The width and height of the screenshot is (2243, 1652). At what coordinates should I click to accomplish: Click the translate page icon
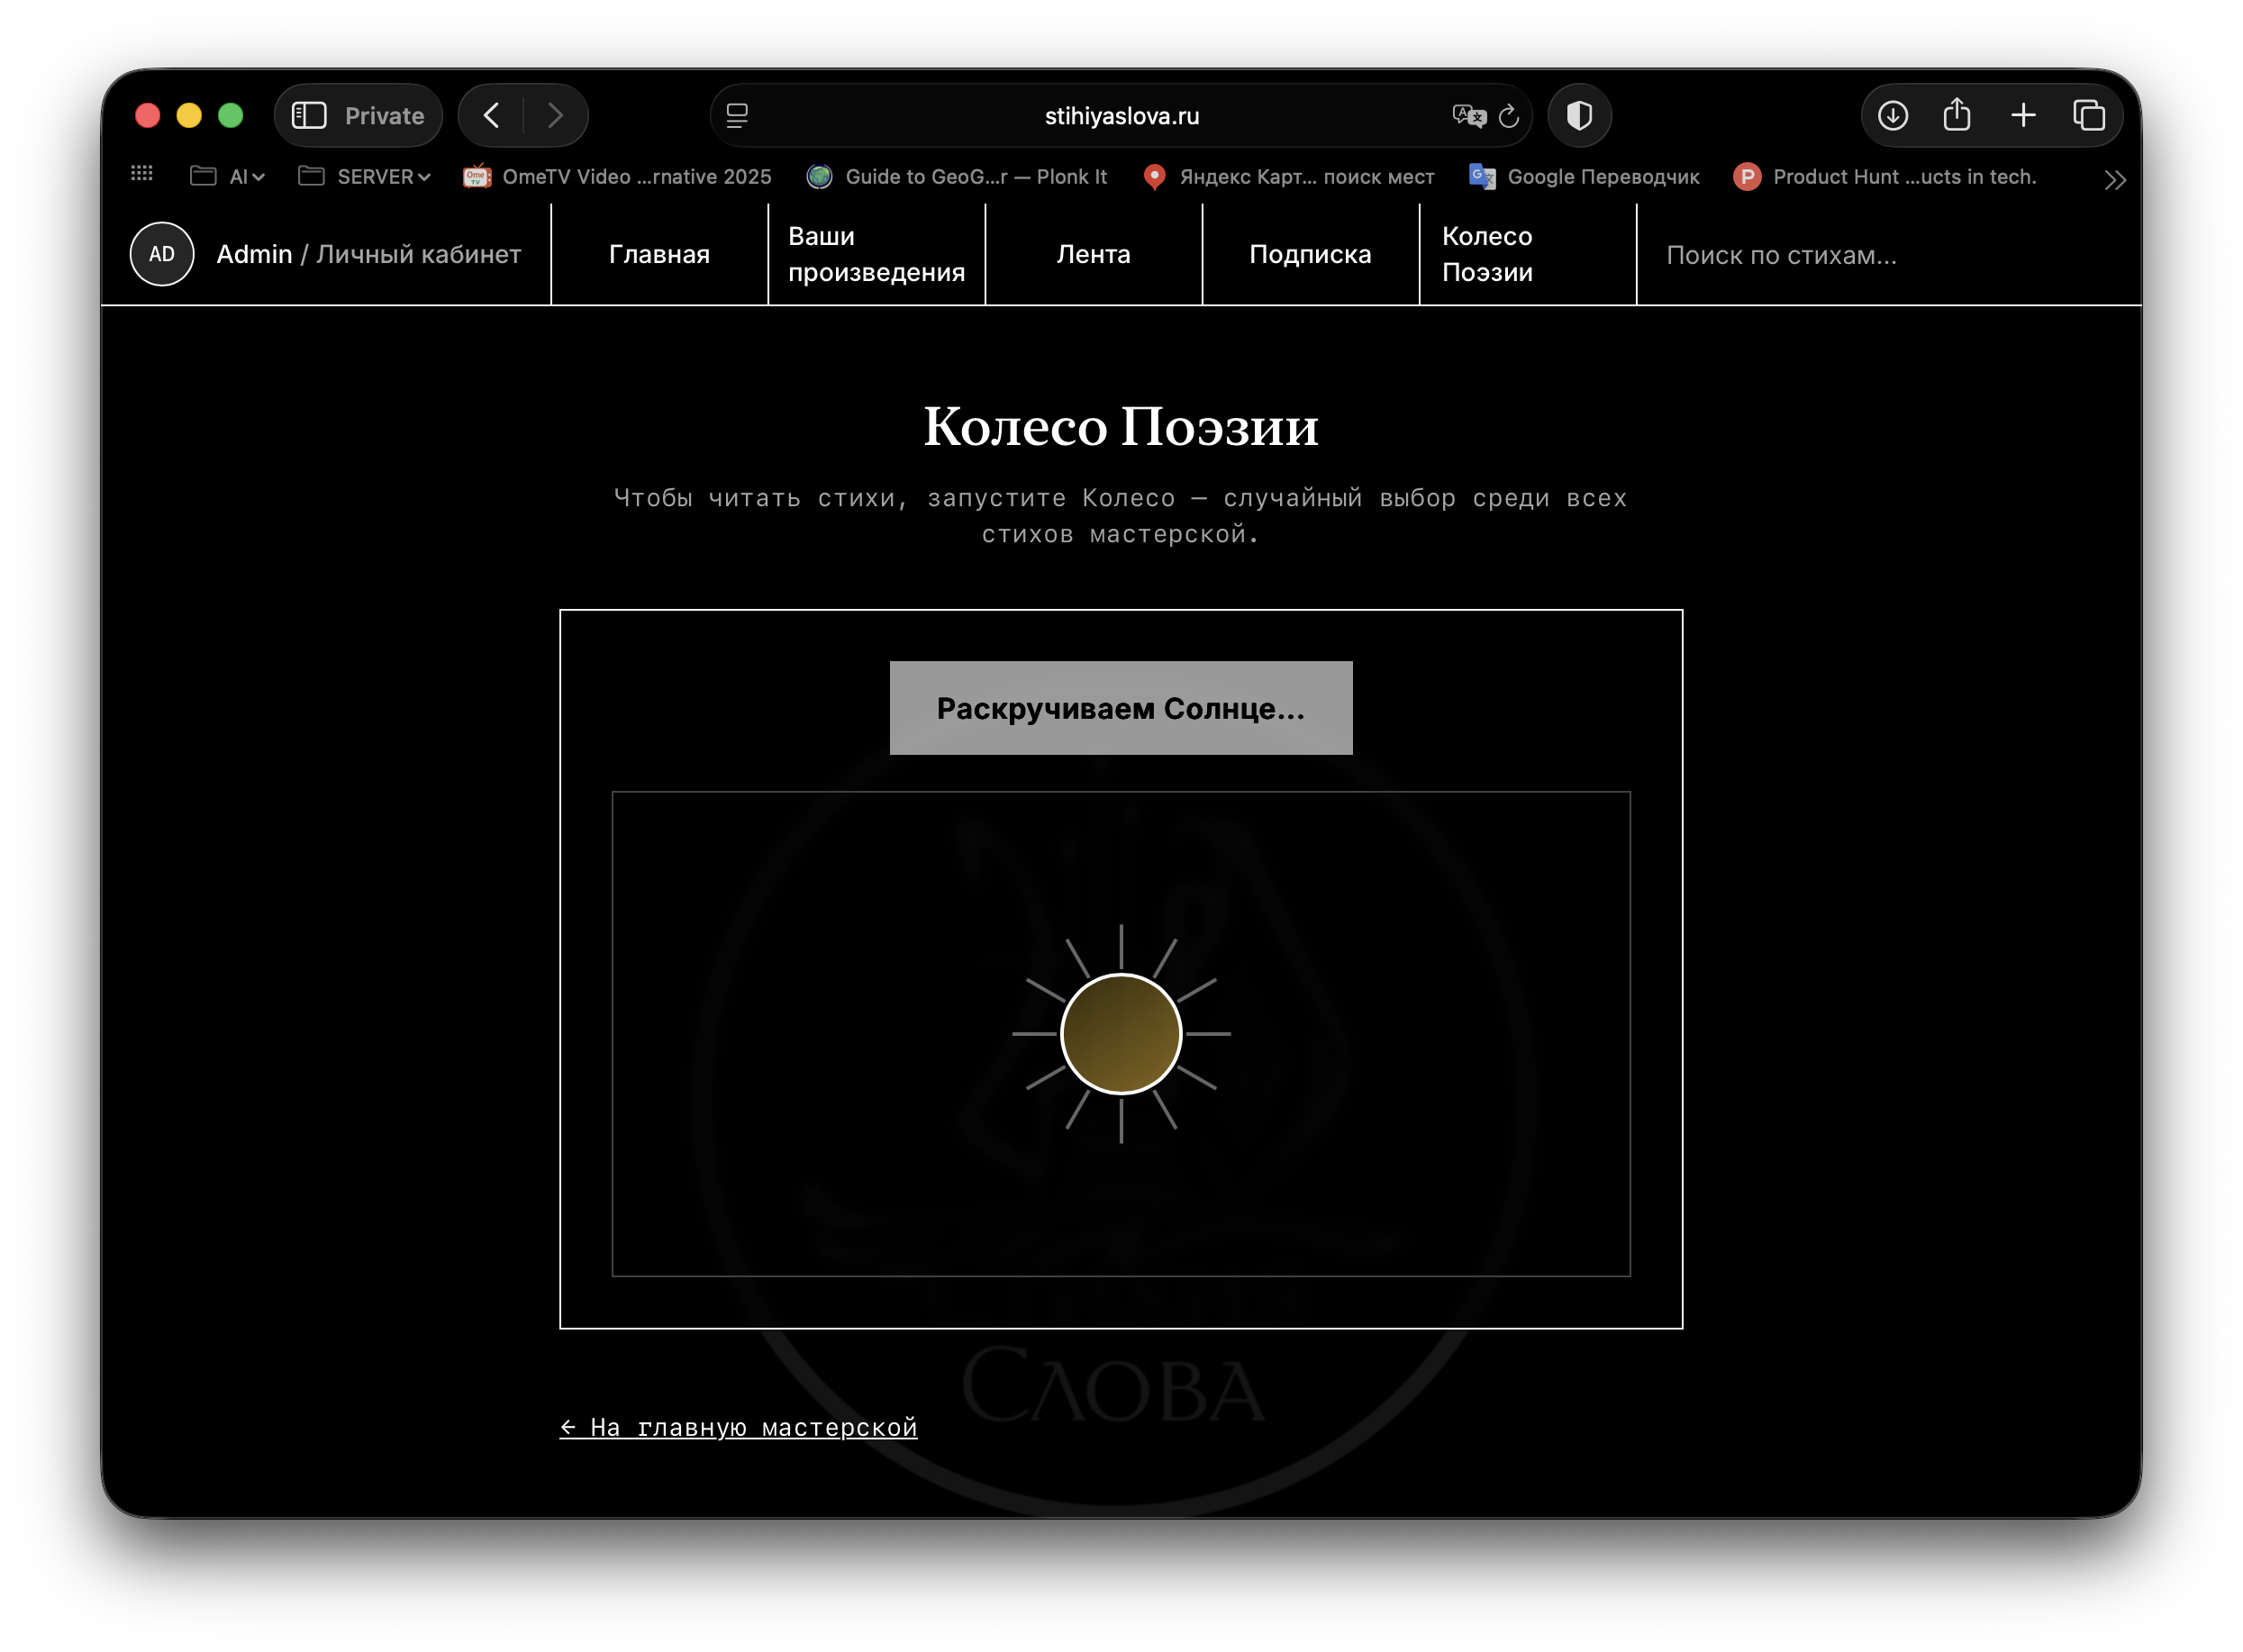coord(1468,116)
